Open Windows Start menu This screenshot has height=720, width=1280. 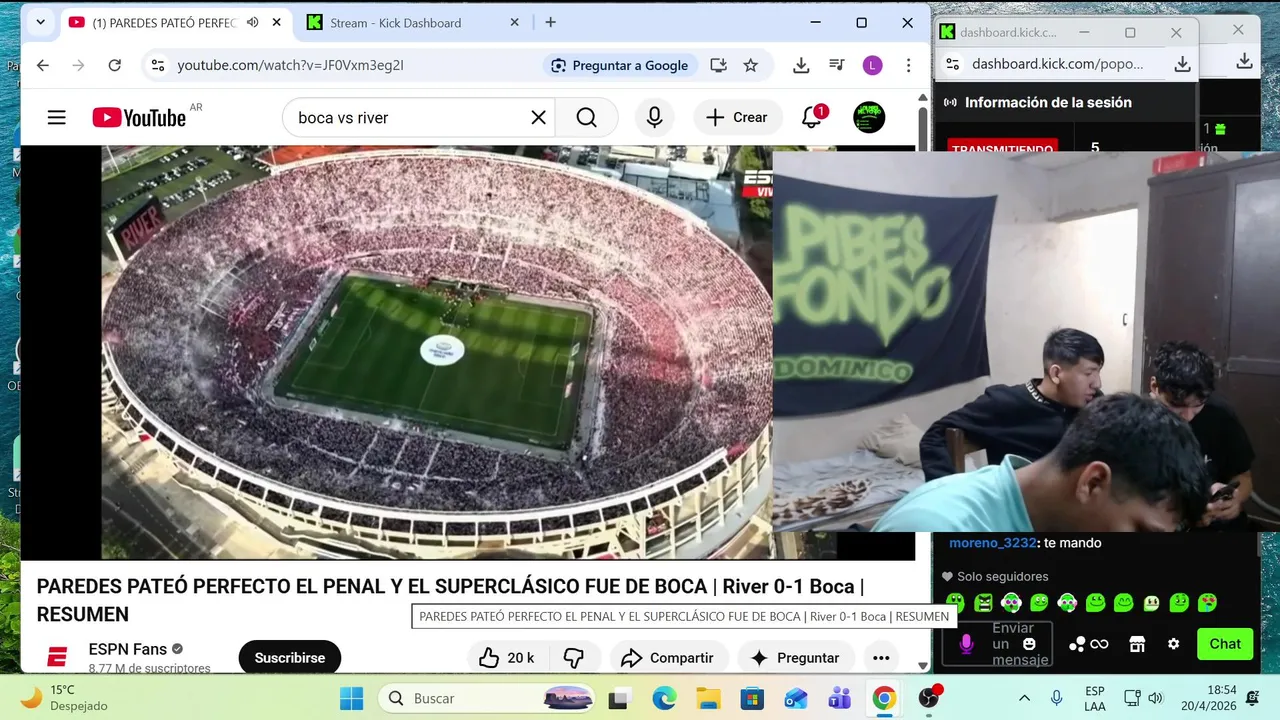point(351,698)
